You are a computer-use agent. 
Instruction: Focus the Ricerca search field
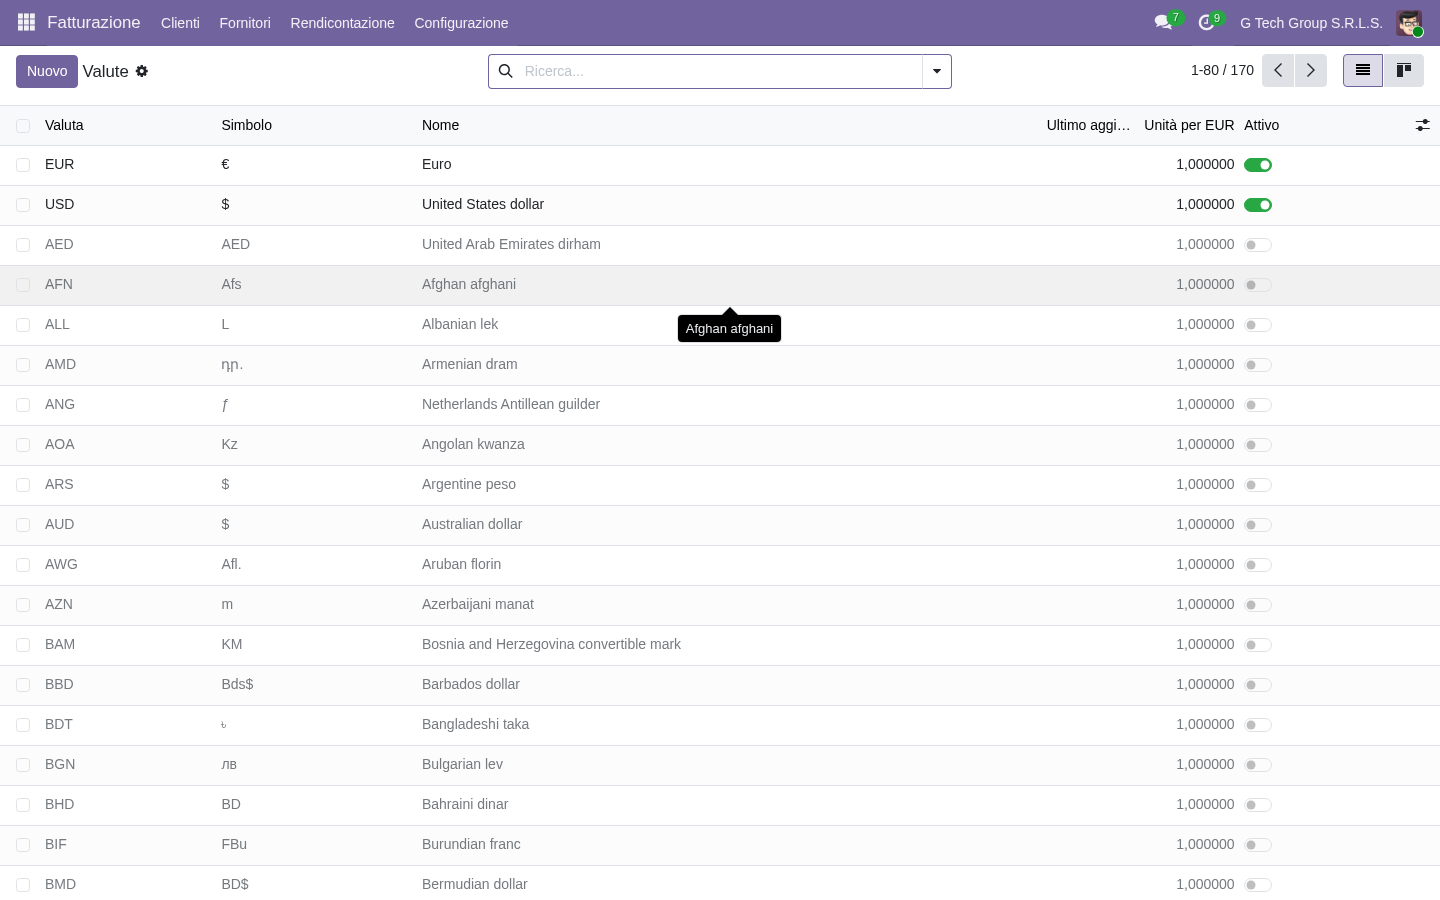tap(720, 71)
